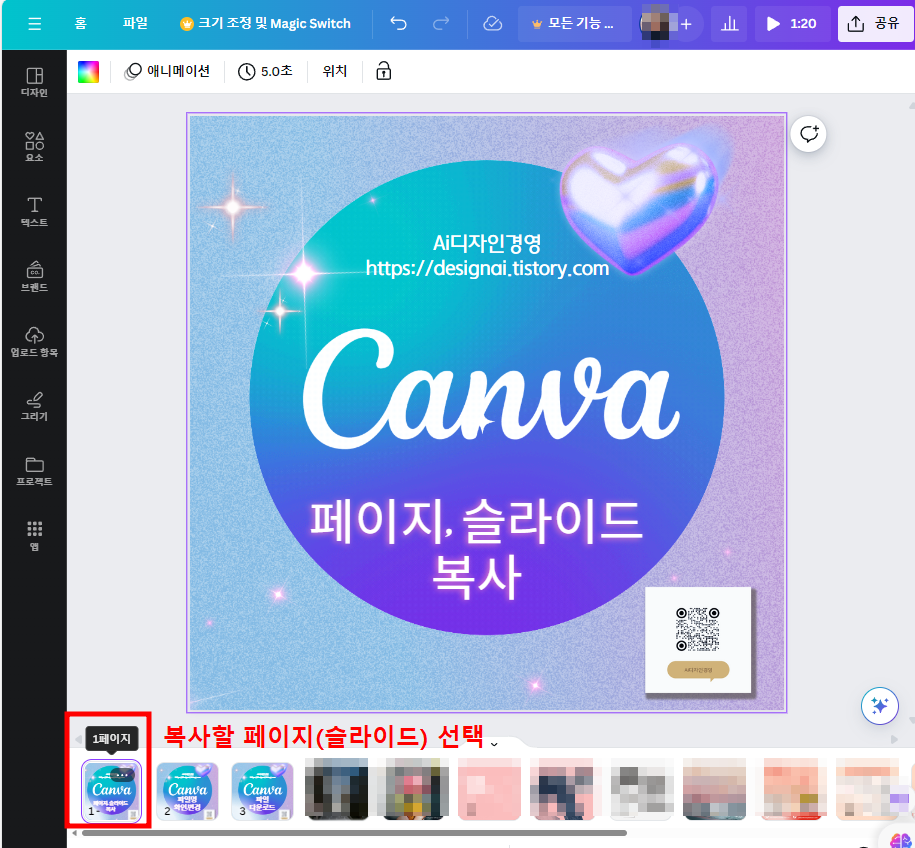Screen dimensions: 915x848
Task: Open the 위치 position panel
Action: click(334, 71)
